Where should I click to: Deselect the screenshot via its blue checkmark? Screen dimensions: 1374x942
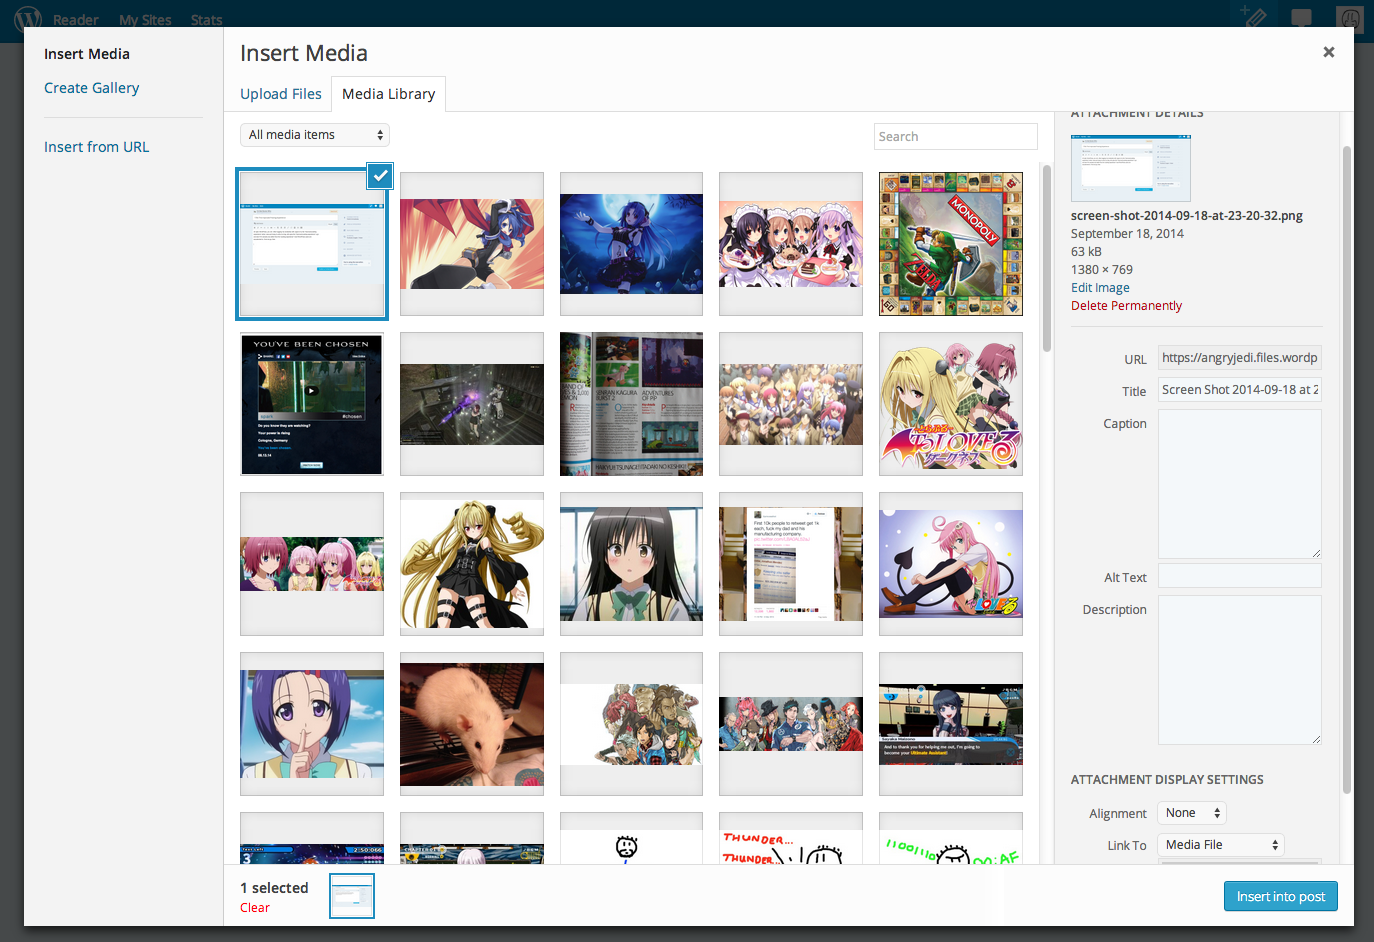379,176
